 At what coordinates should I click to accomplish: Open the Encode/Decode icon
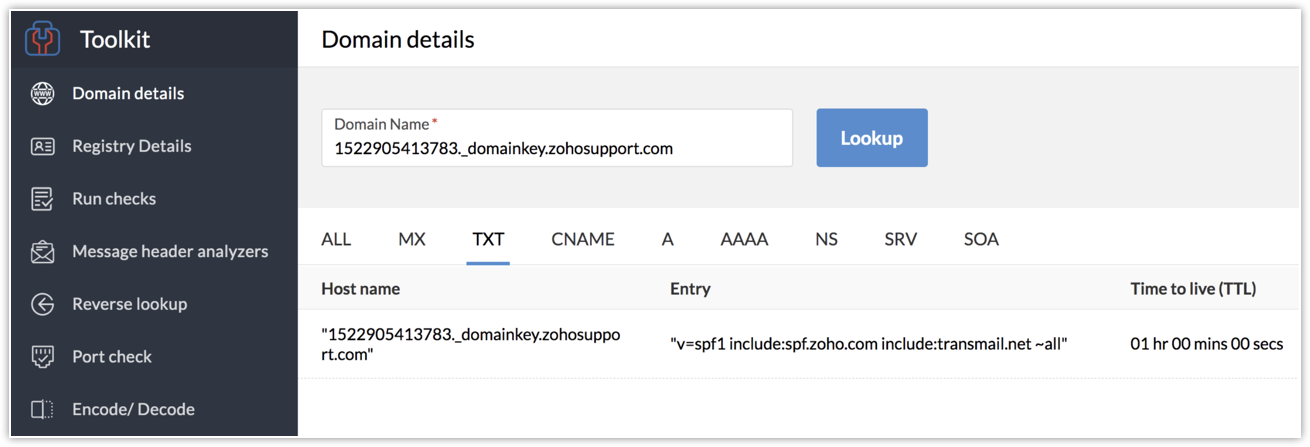coord(42,409)
